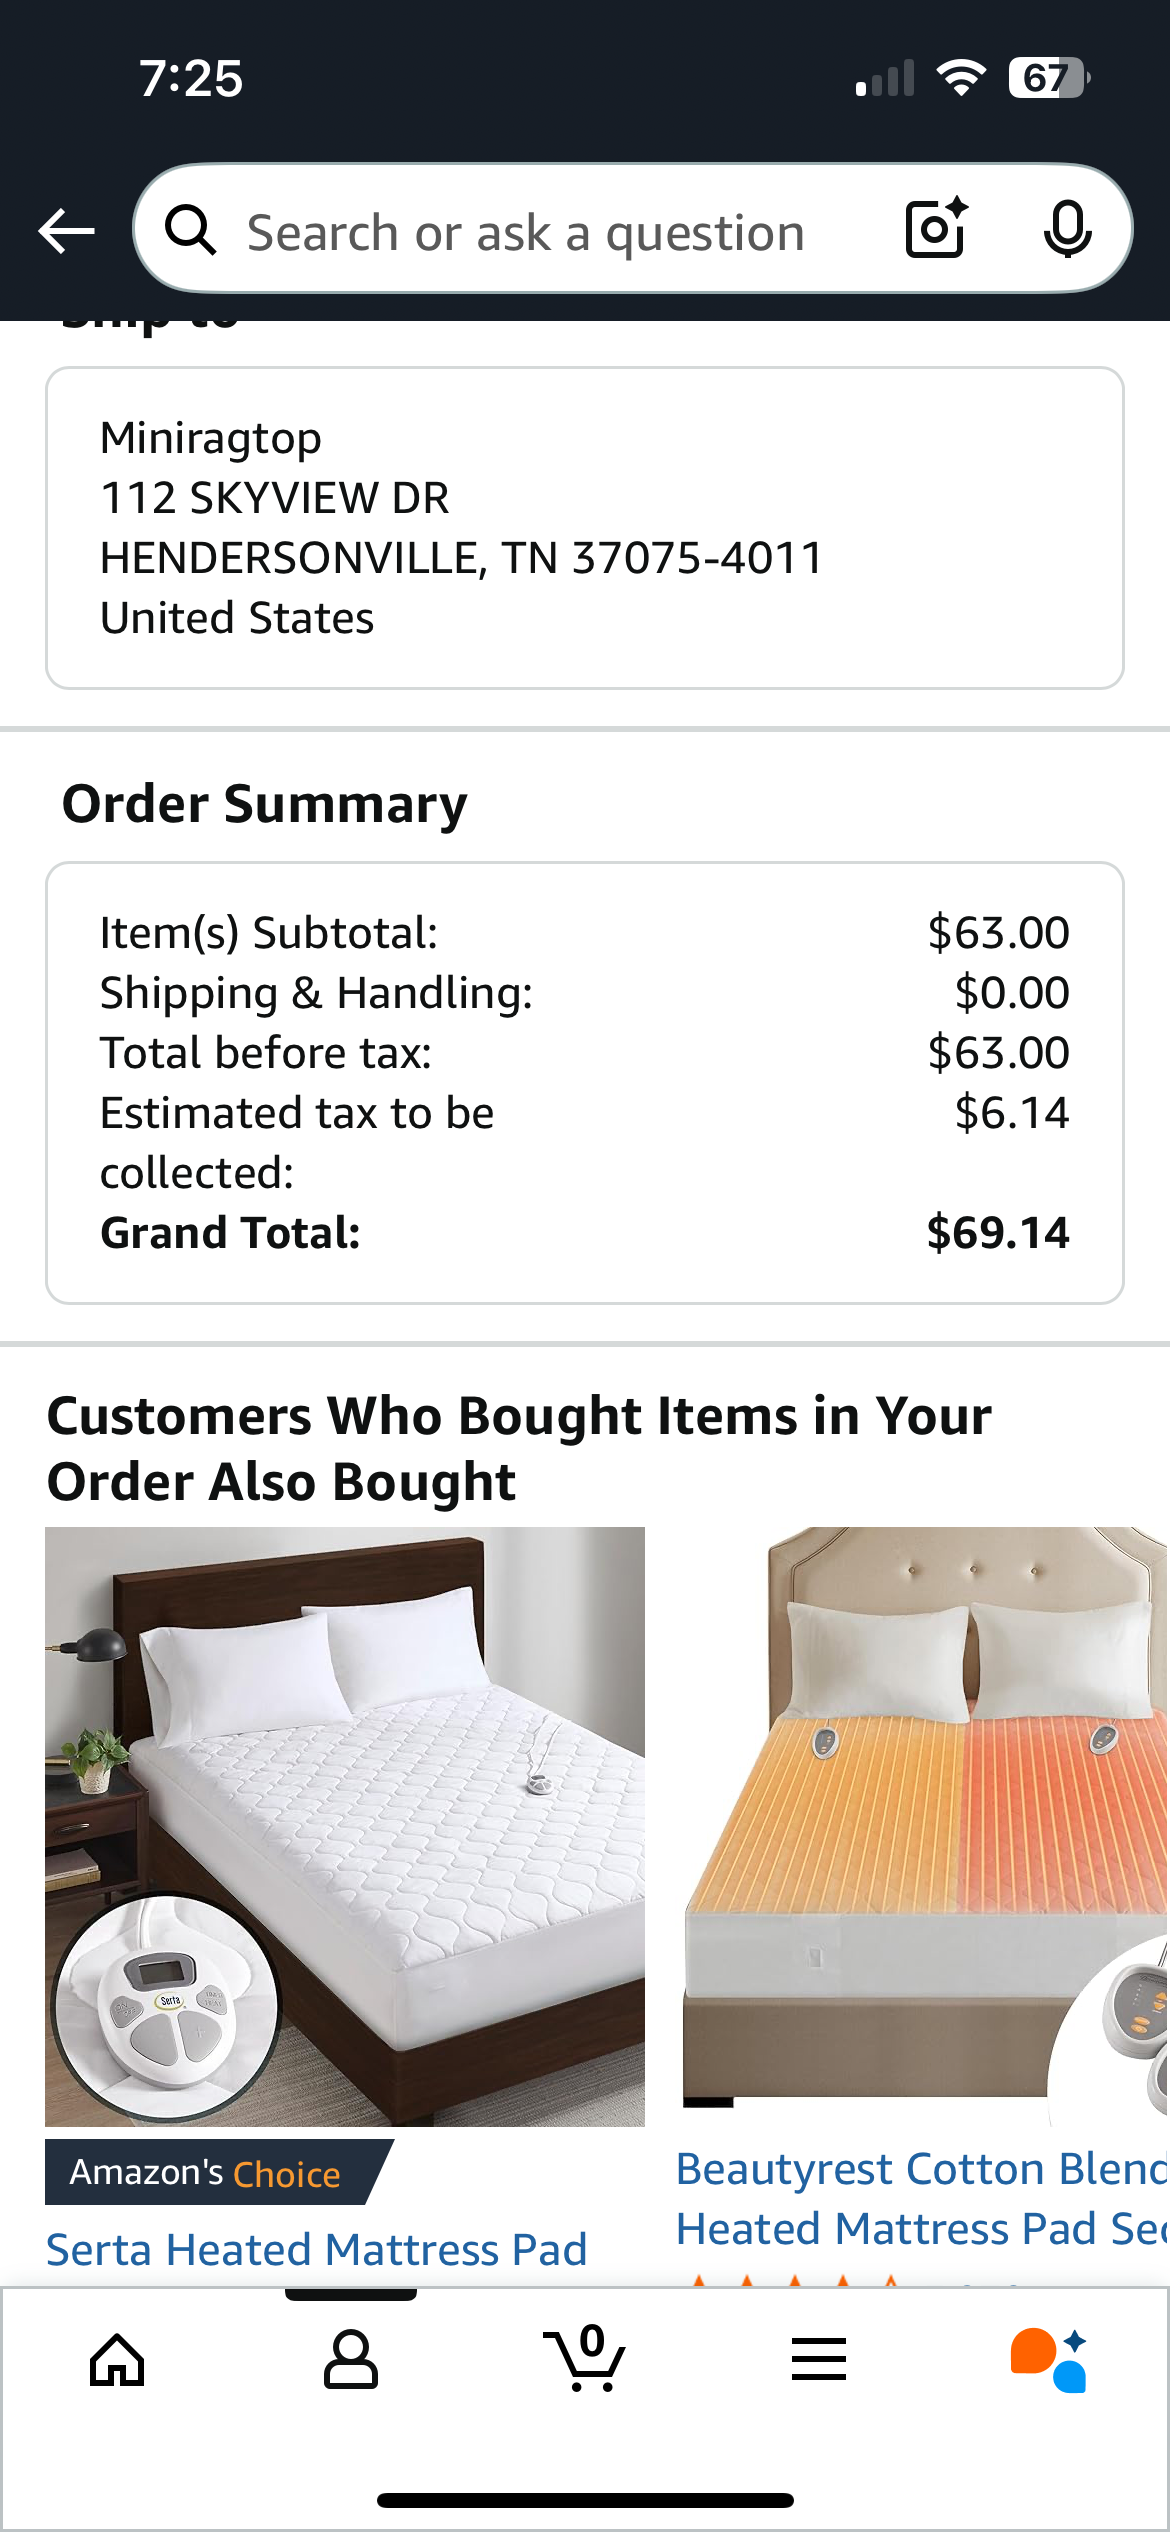Open the account profile icon
Screen dimensions: 1170x2532
351,2360
